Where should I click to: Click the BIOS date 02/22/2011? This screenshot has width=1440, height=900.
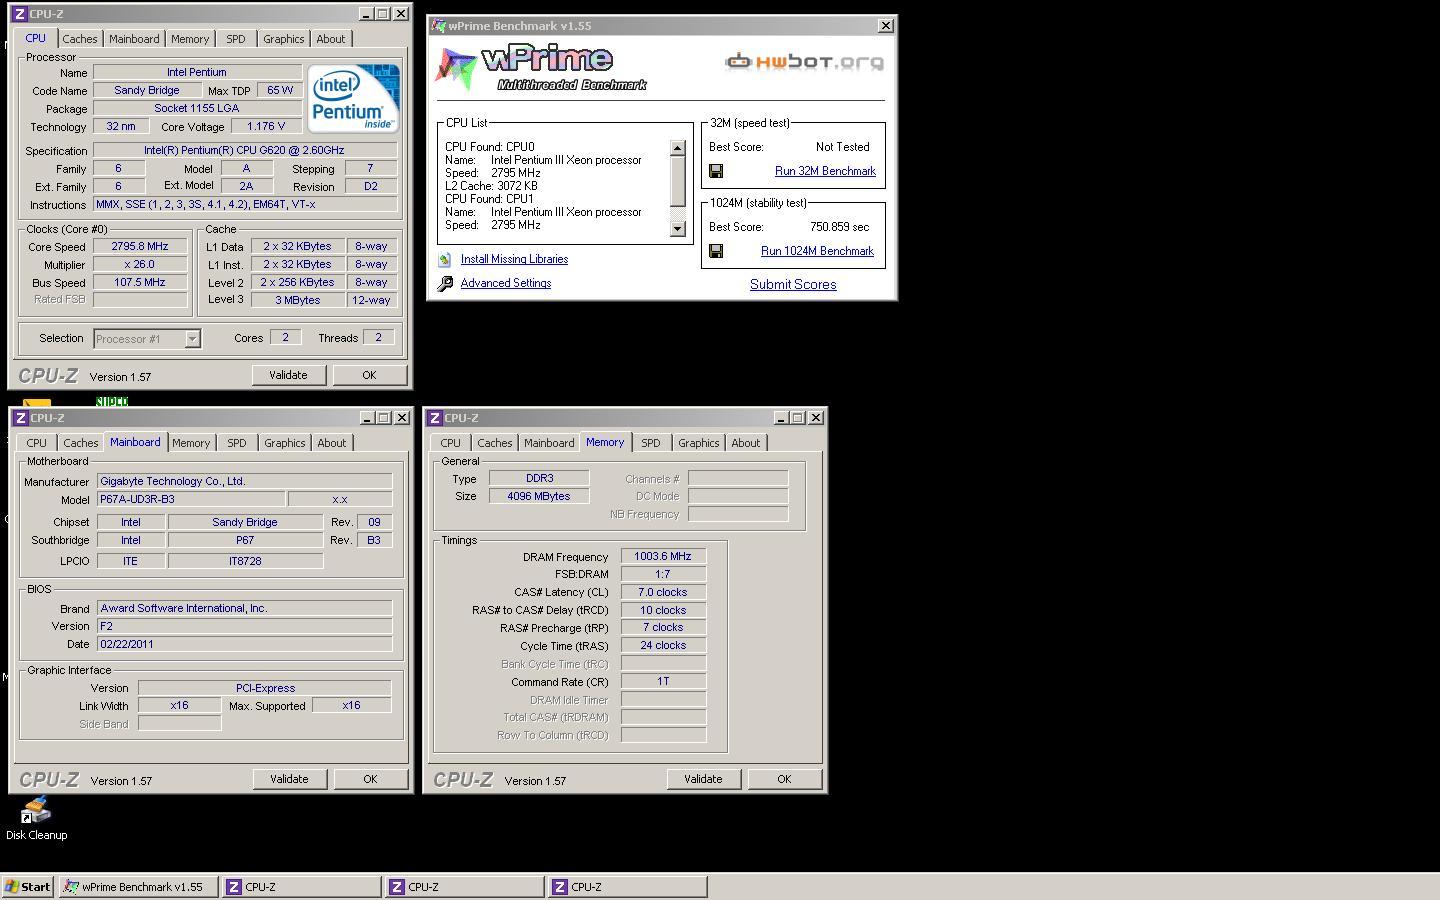(244, 644)
